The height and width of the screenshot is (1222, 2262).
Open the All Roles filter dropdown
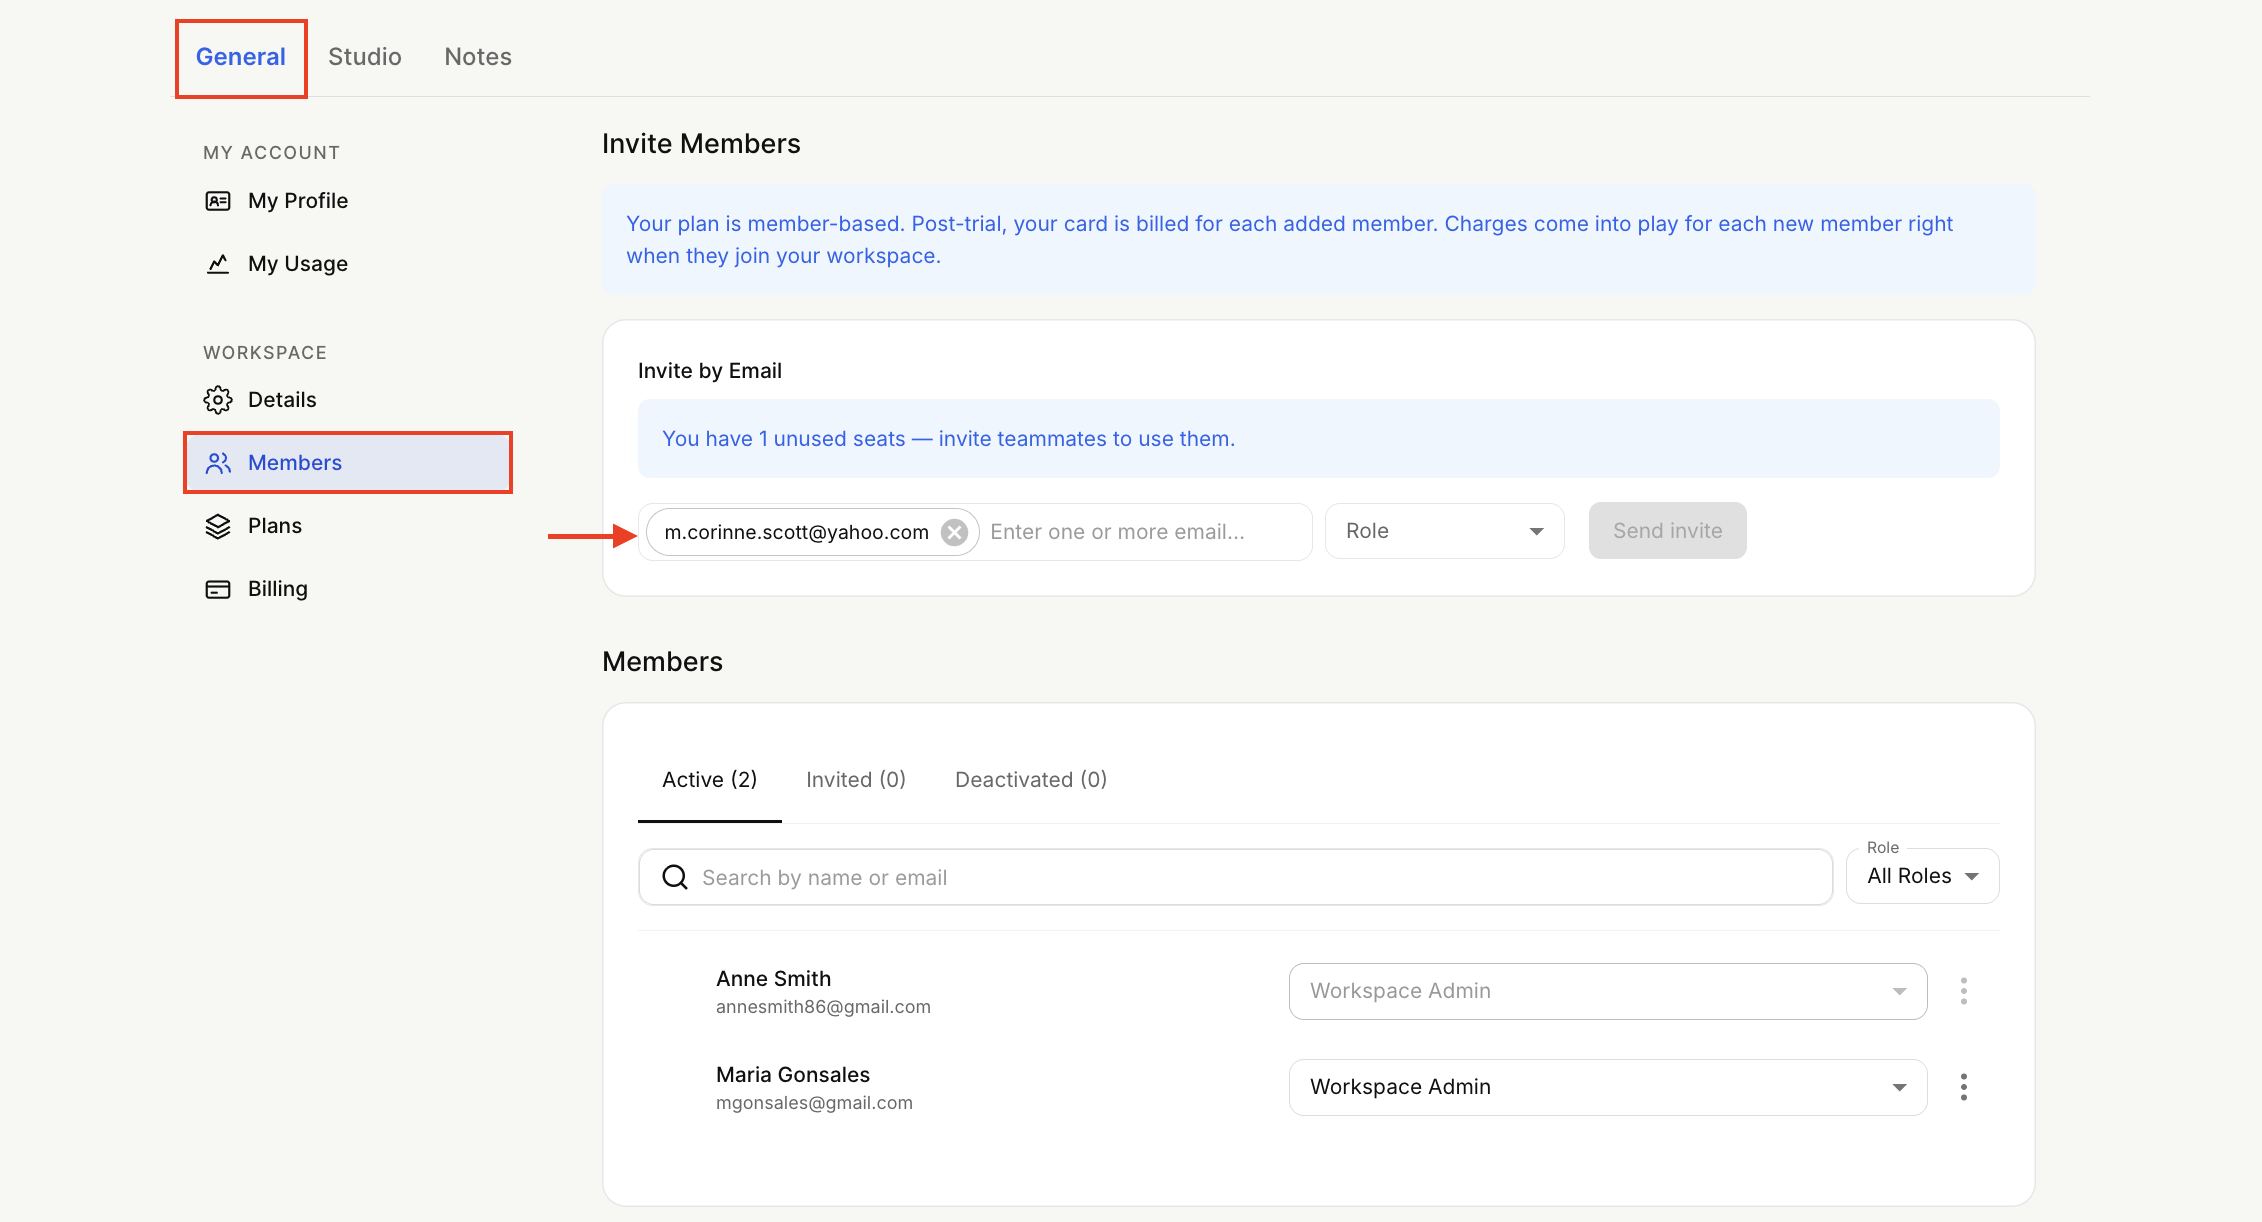(1923, 876)
